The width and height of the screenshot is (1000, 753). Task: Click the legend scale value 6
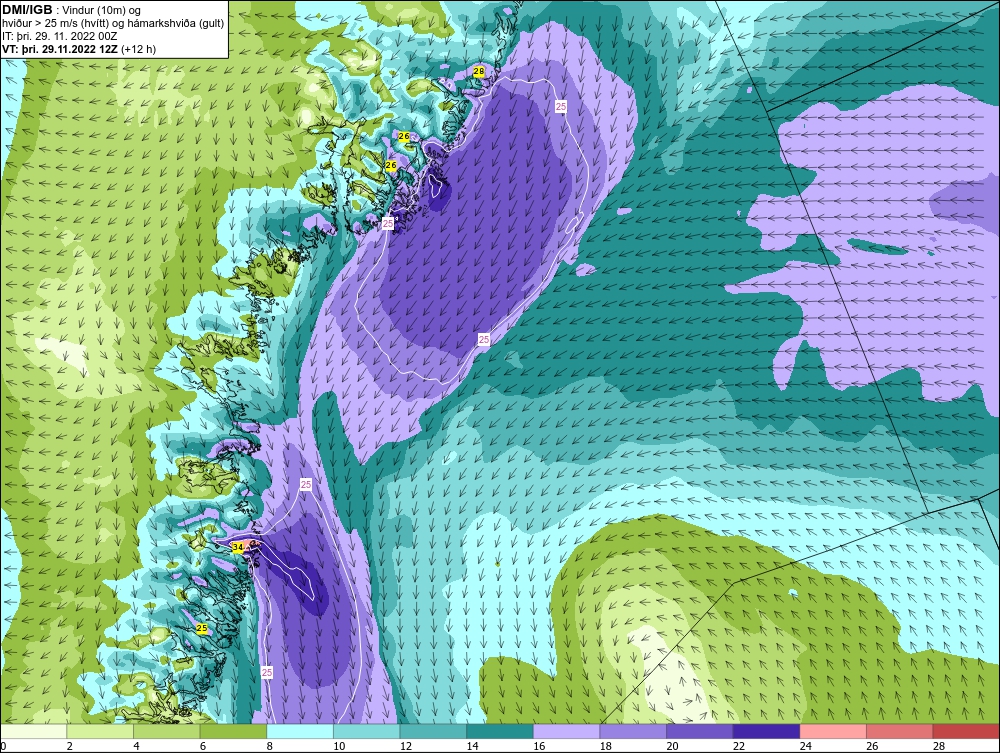click(x=203, y=746)
